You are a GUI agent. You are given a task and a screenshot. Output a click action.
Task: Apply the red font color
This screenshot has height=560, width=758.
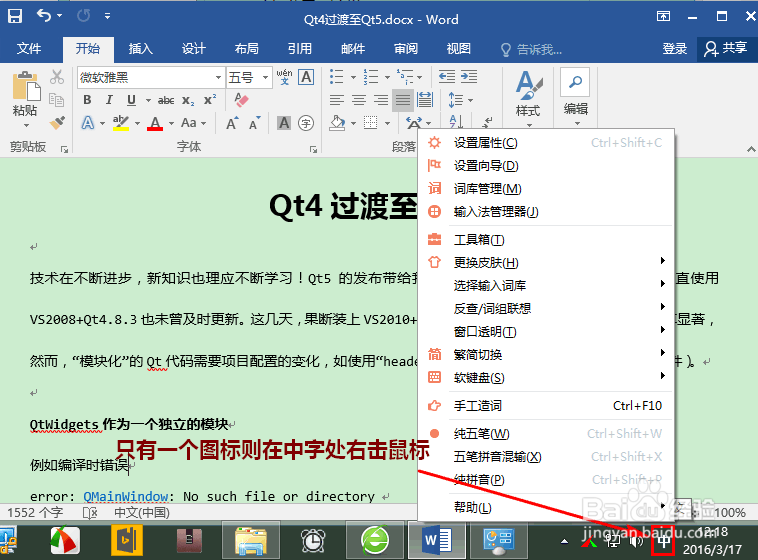point(155,123)
